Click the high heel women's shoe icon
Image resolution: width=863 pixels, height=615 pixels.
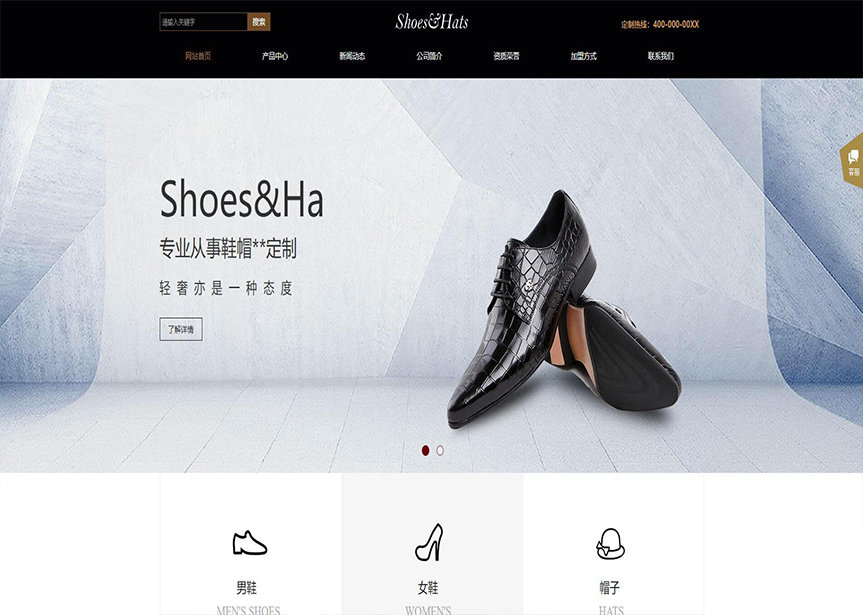coord(429,542)
